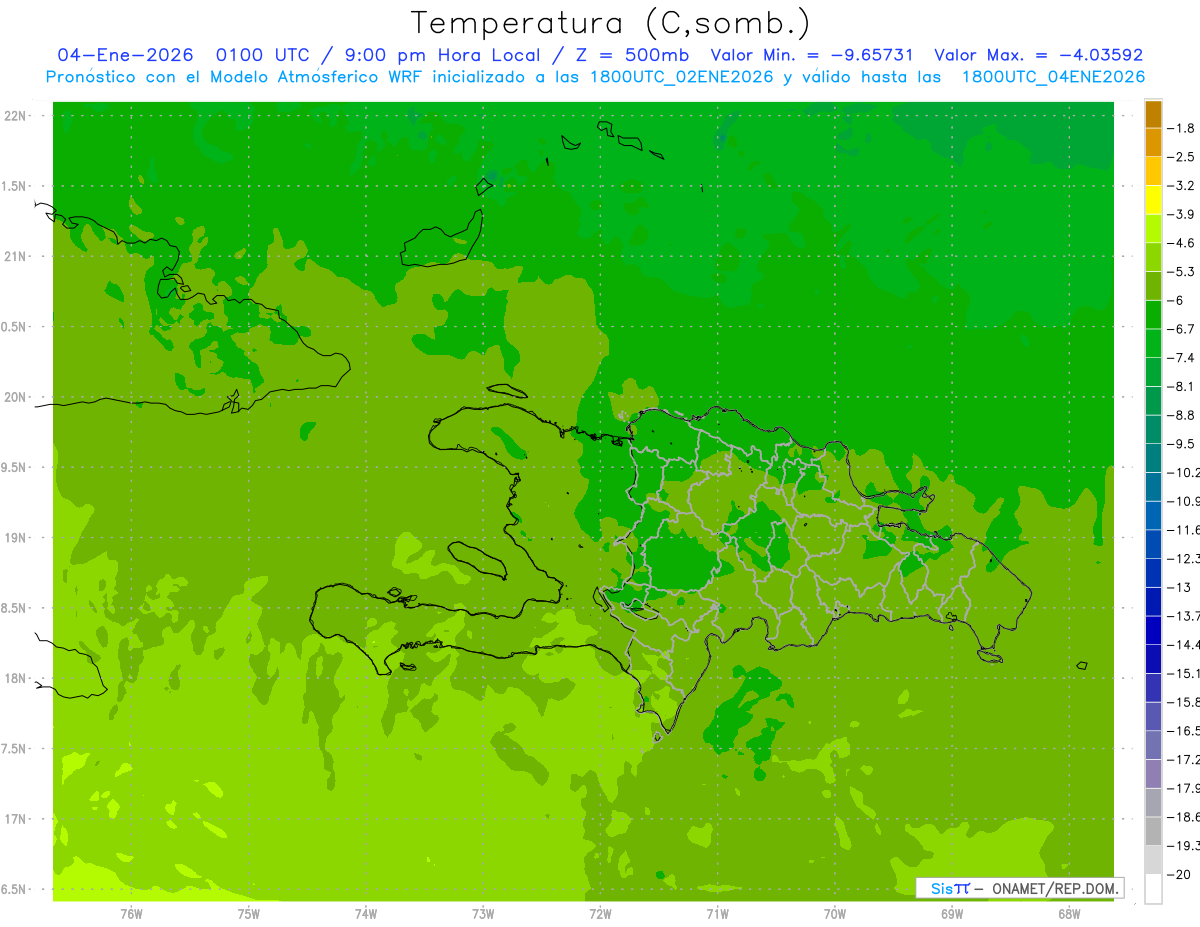This screenshot has height=927, width=1200.
Task: Click the '70W' longitude label
Action: point(835,914)
